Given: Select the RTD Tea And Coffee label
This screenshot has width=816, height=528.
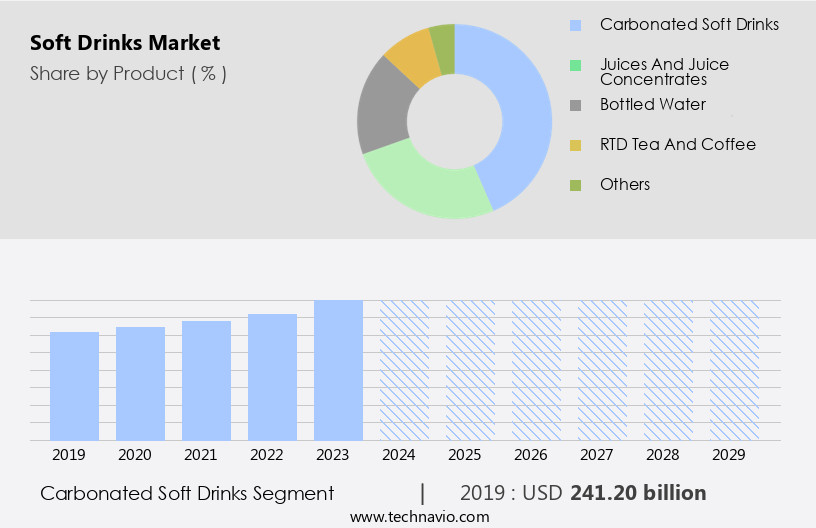Looking at the screenshot, I should (x=677, y=144).
